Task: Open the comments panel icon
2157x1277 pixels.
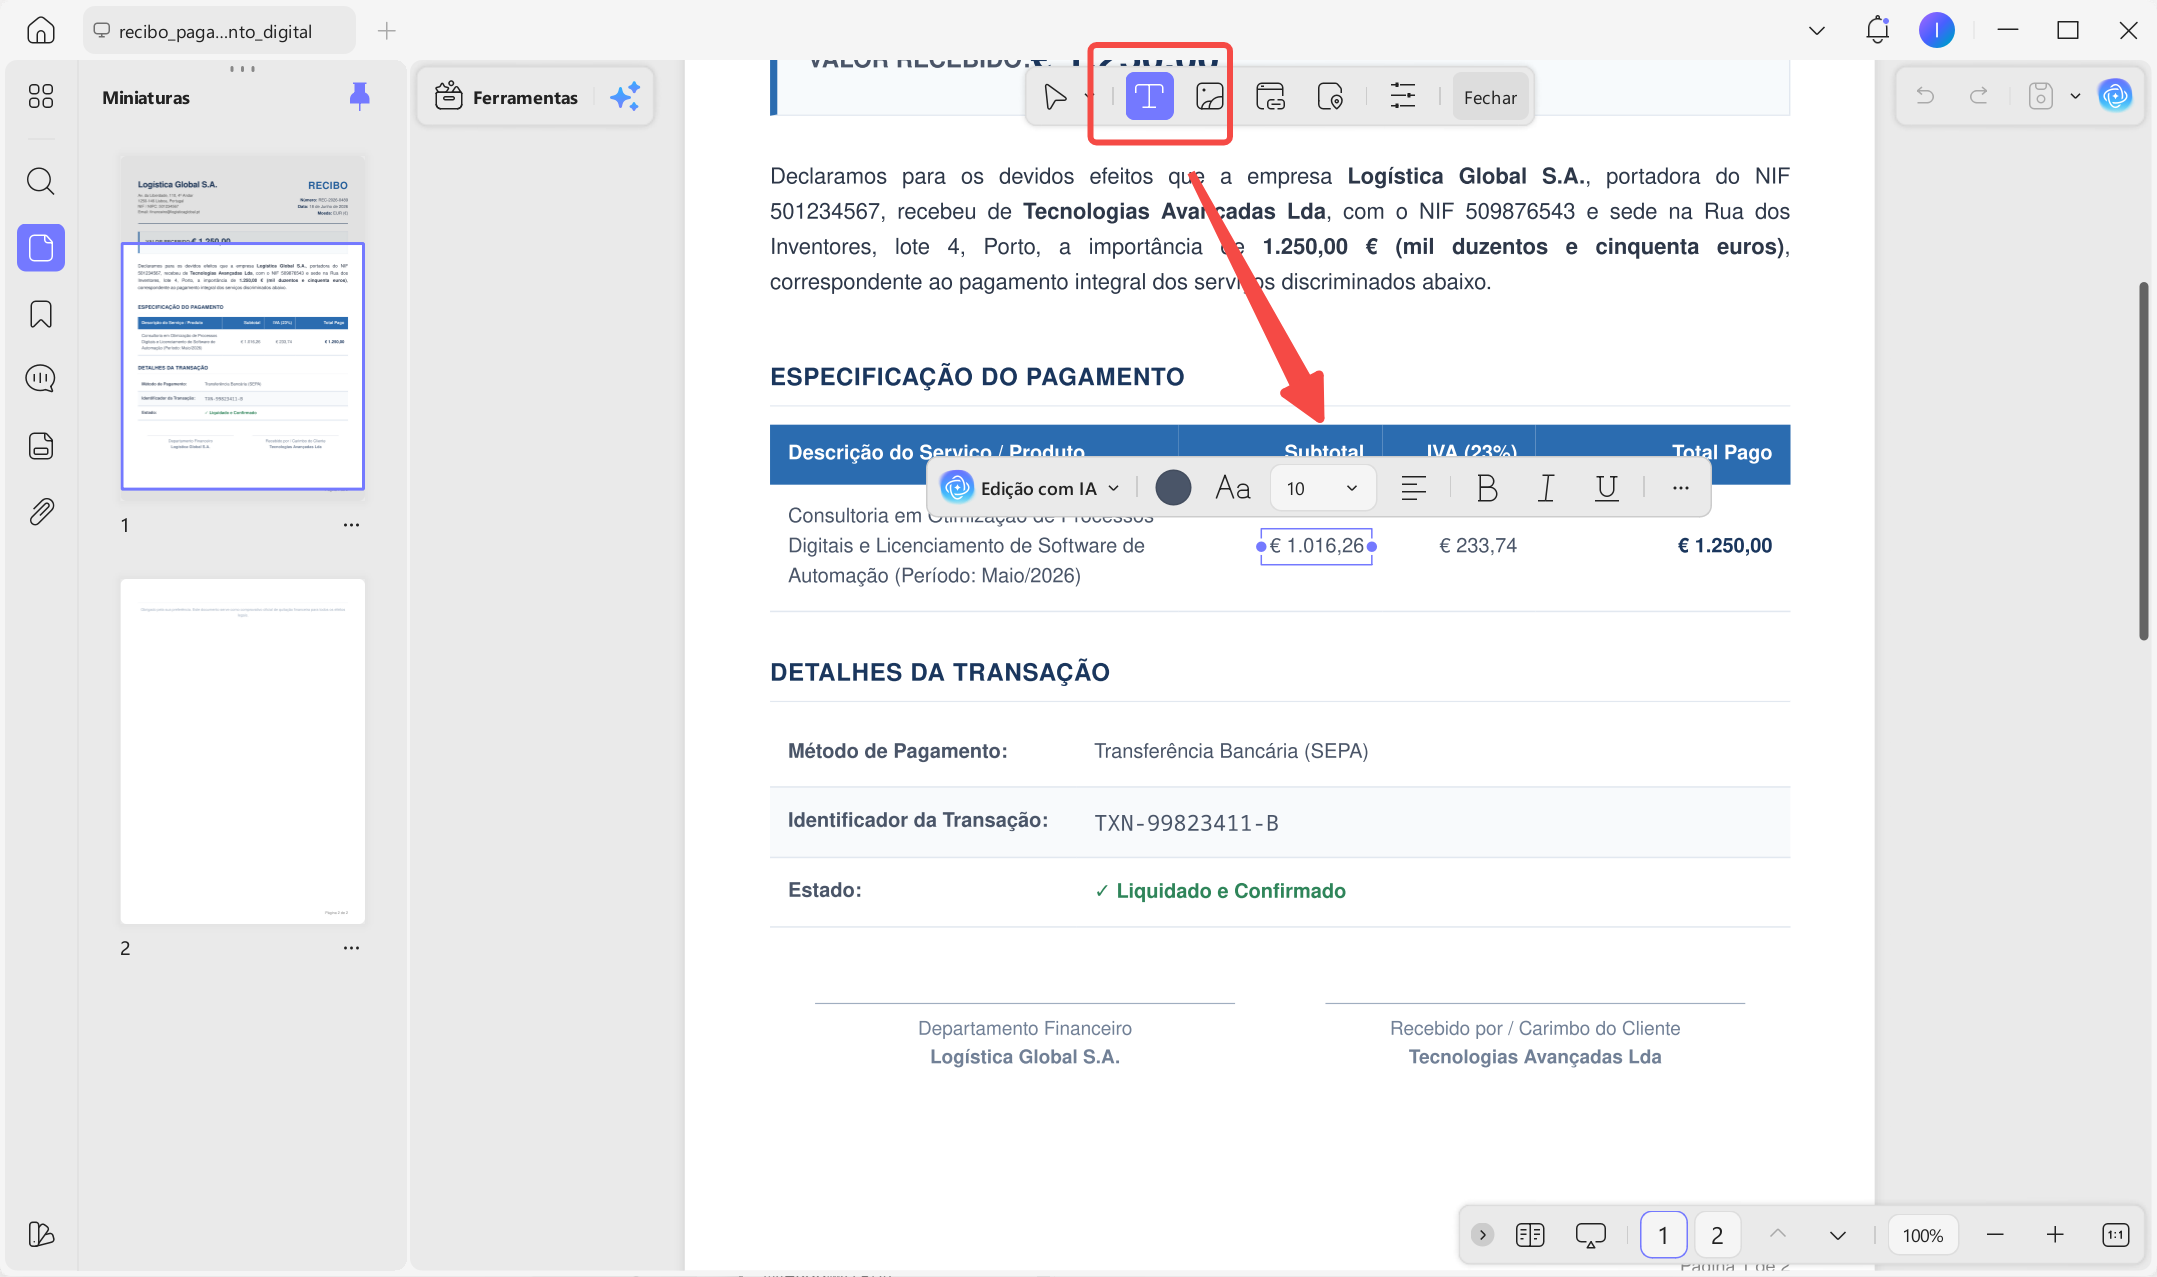Action: pos(41,378)
